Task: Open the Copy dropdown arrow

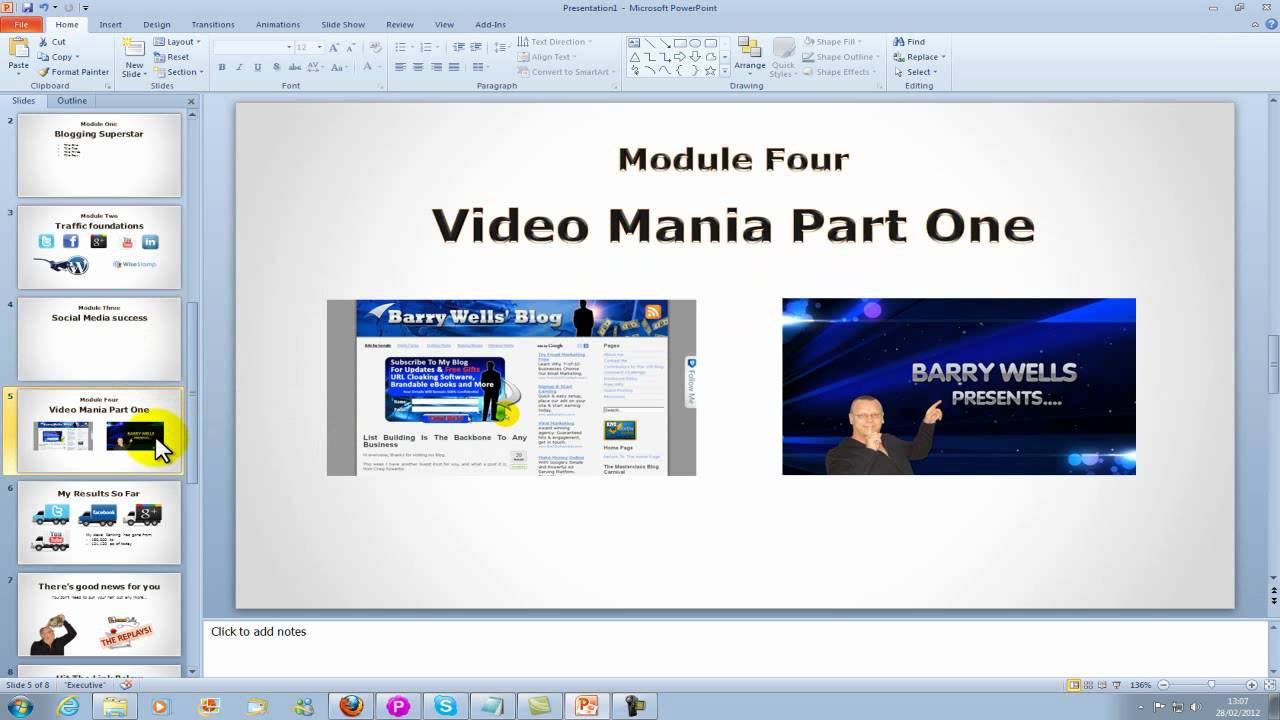Action: (78, 57)
